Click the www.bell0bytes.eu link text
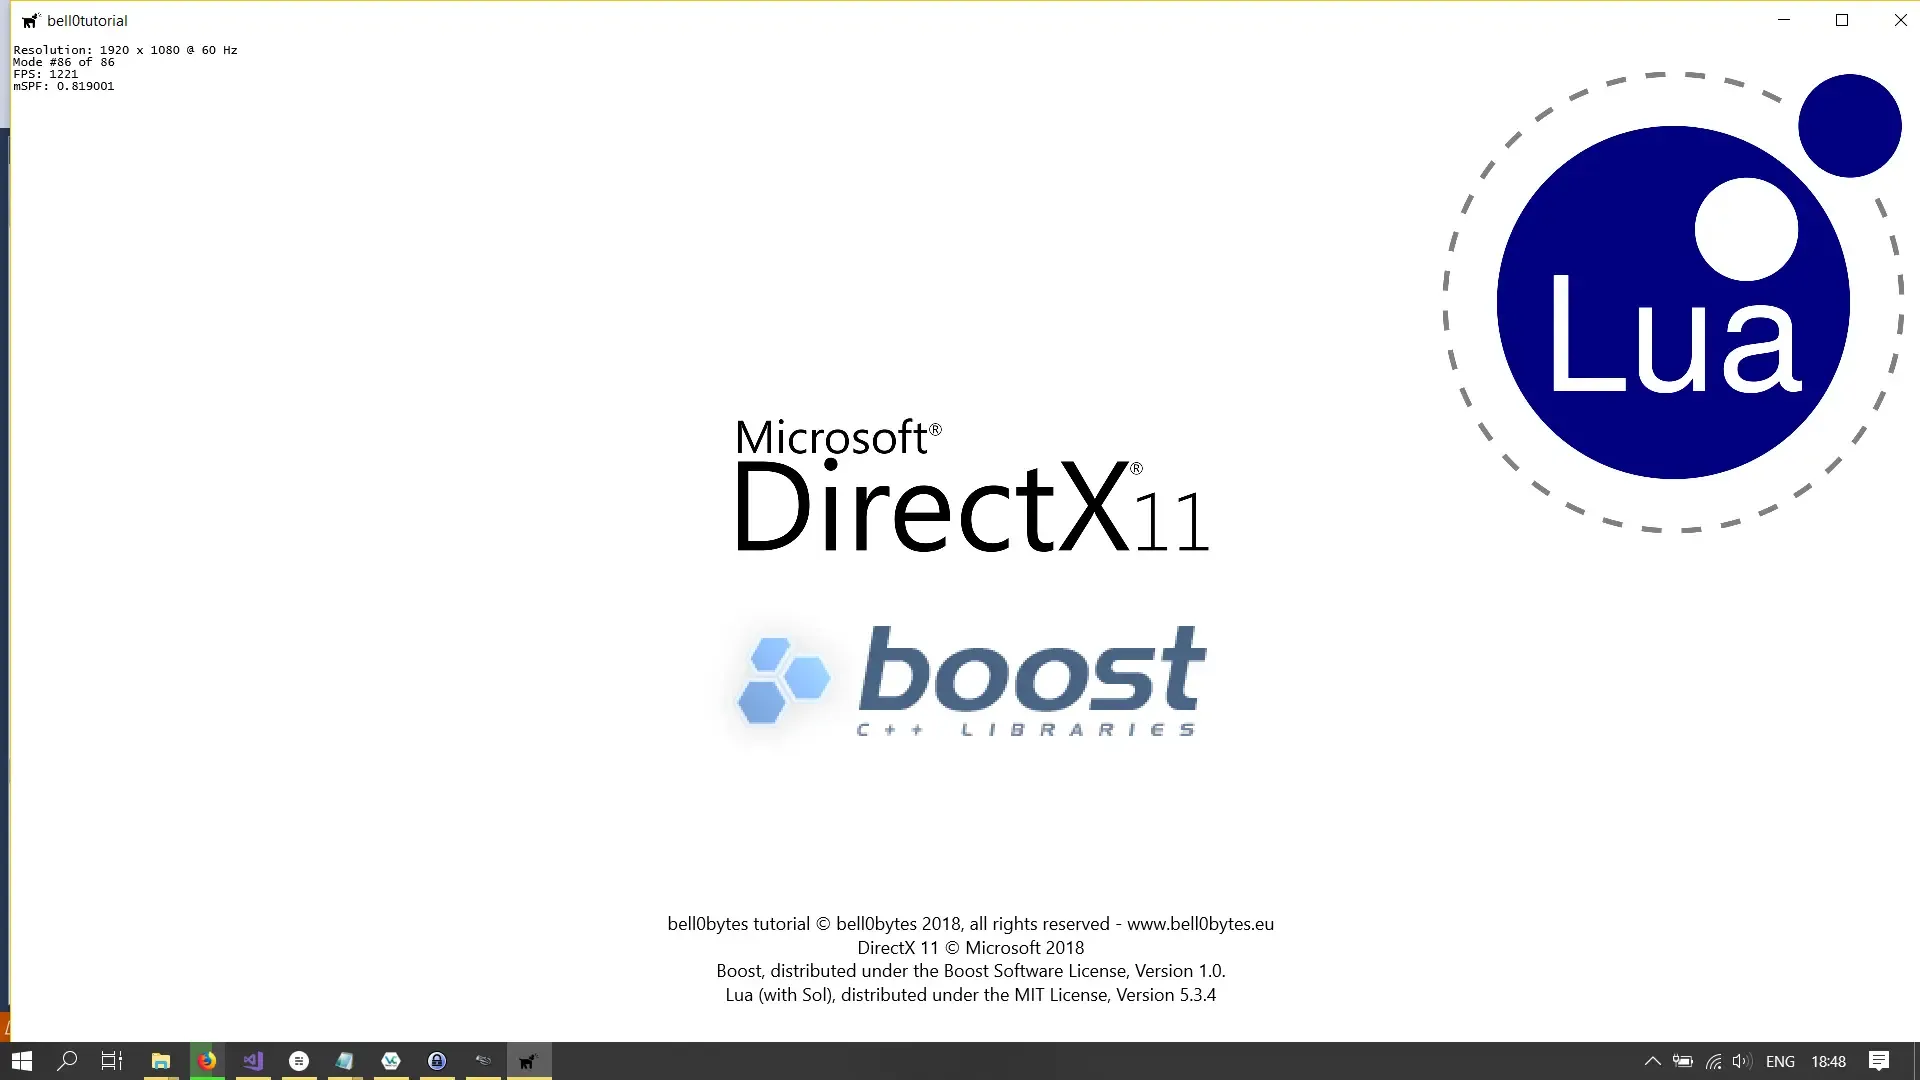 tap(1199, 924)
